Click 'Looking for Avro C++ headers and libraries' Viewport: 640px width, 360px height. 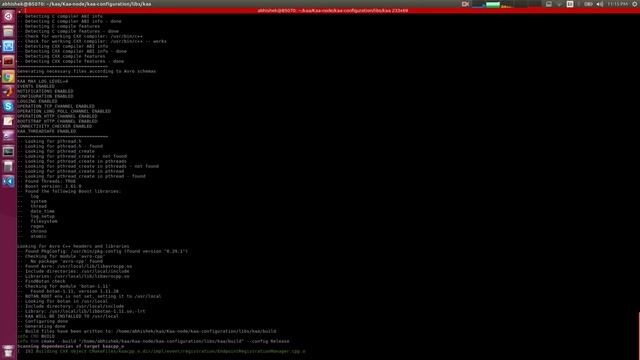point(73,246)
